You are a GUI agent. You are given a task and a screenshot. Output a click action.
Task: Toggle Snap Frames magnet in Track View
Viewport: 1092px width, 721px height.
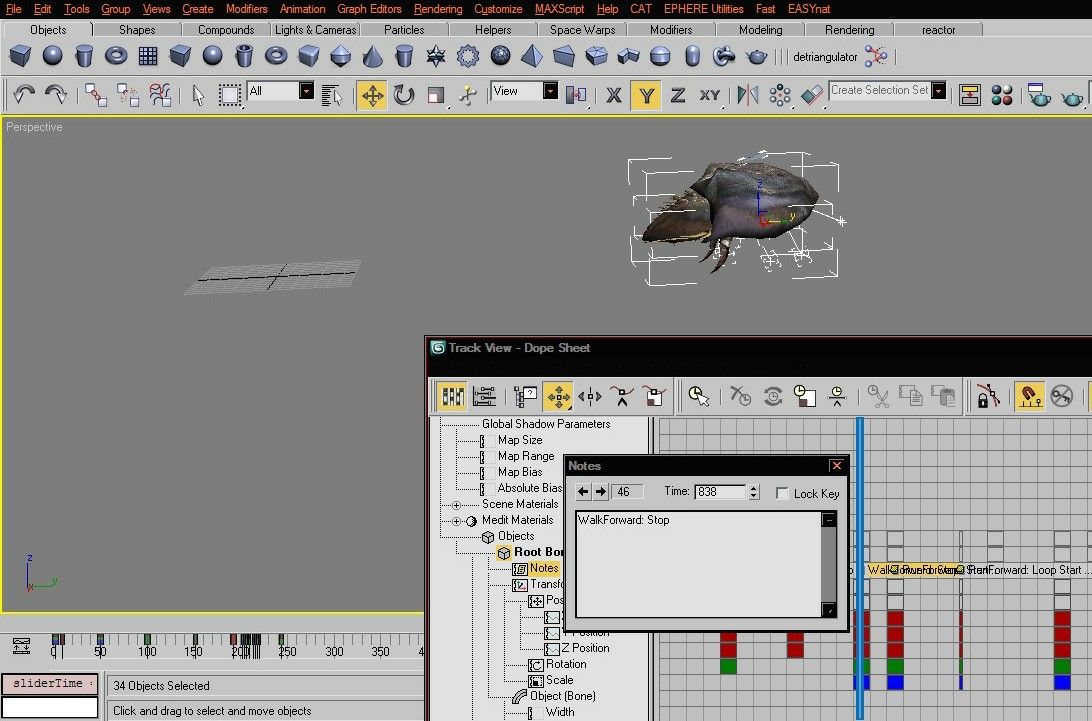tap(1029, 396)
